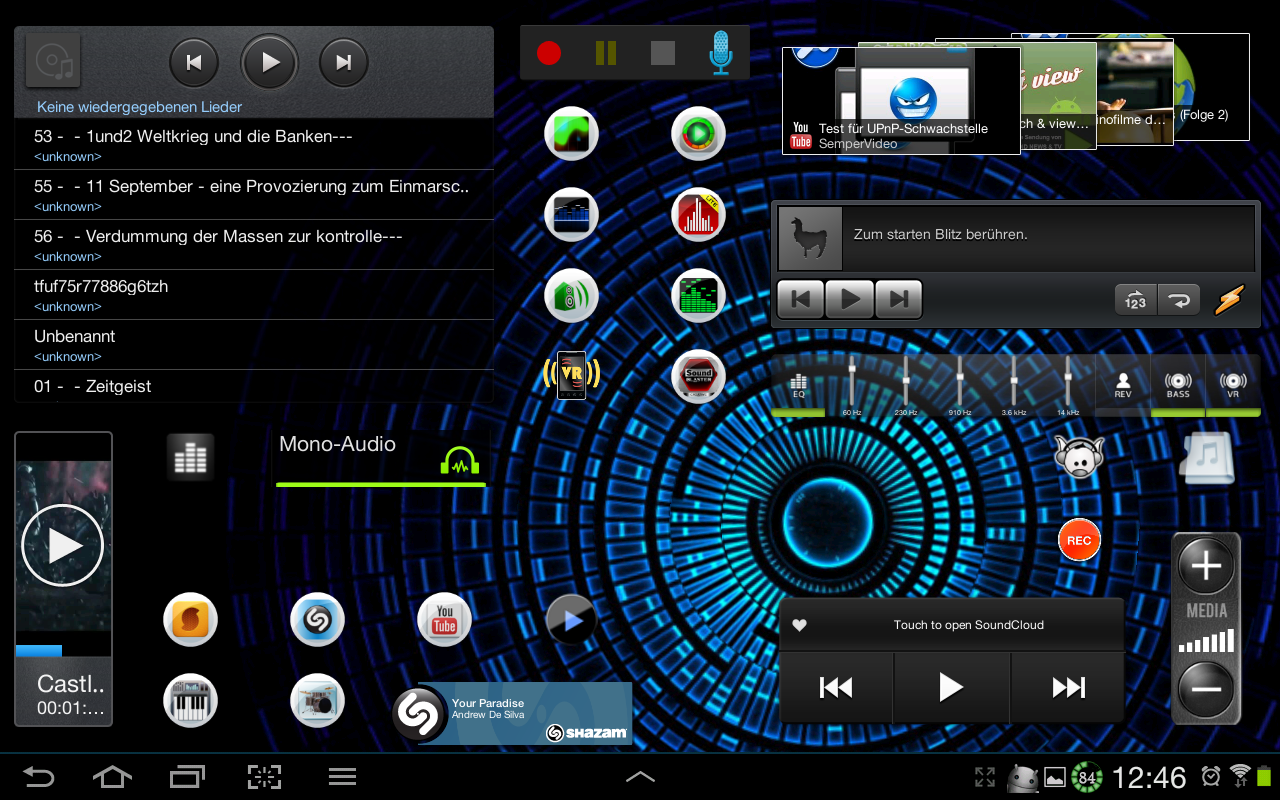The image size is (1280, 800).
Task: Open the VR phone vibration app icon
Action: [x=571, y=376]
